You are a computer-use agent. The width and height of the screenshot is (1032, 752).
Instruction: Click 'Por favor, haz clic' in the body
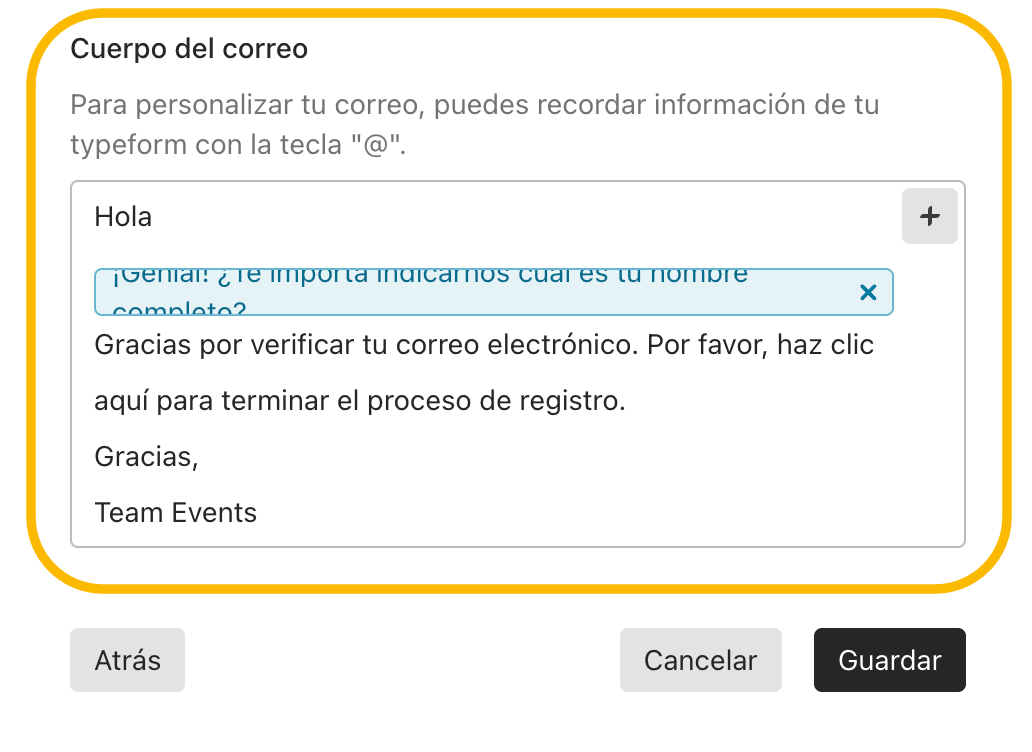[760, 345]
